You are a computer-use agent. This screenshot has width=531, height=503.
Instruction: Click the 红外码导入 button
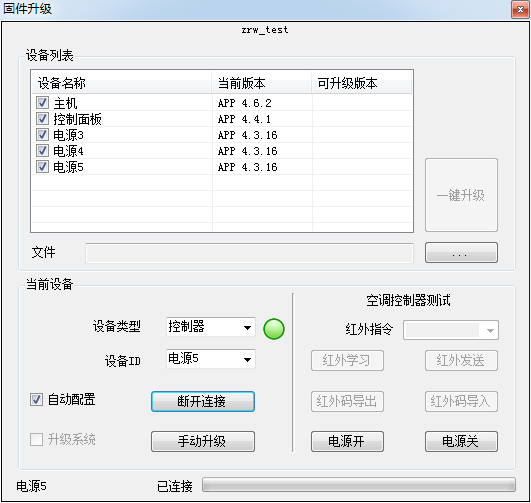[x=461, y=401]
